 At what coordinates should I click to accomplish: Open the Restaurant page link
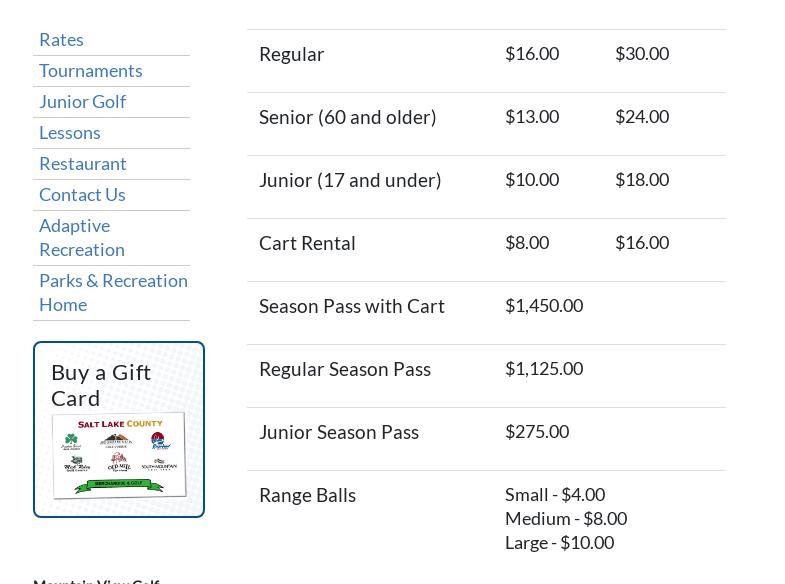pos(82,163)
